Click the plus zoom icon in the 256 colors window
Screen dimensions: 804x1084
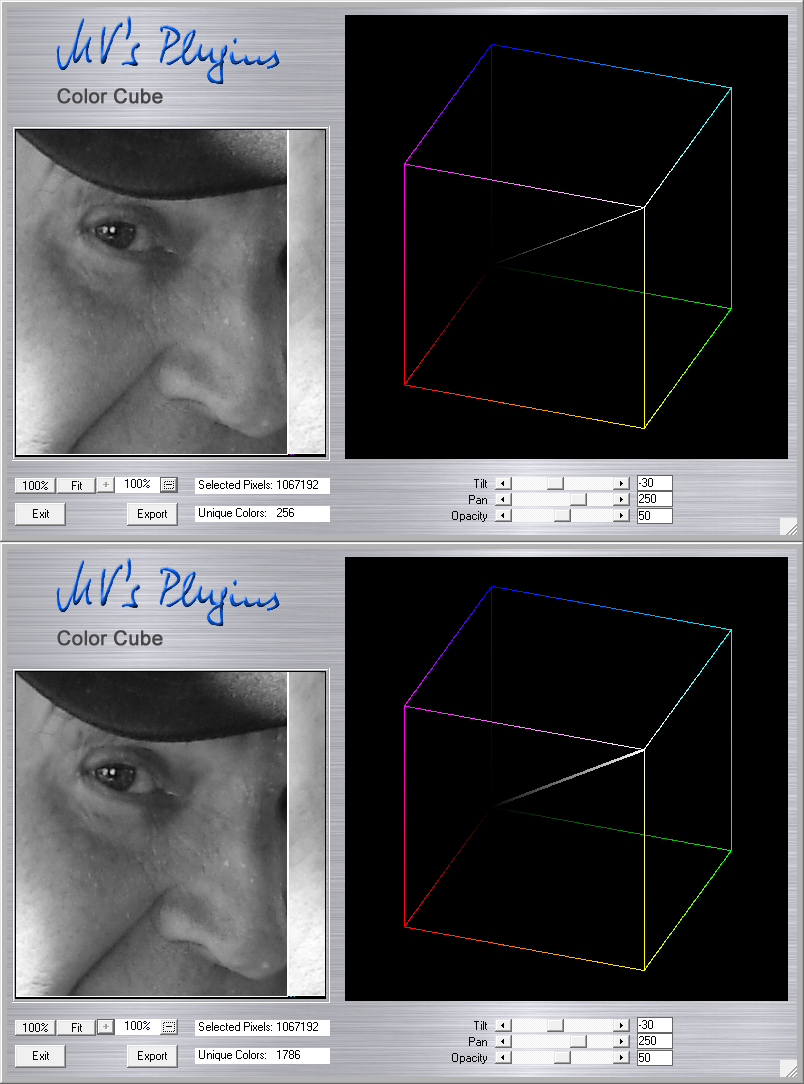tap(105, 485)
